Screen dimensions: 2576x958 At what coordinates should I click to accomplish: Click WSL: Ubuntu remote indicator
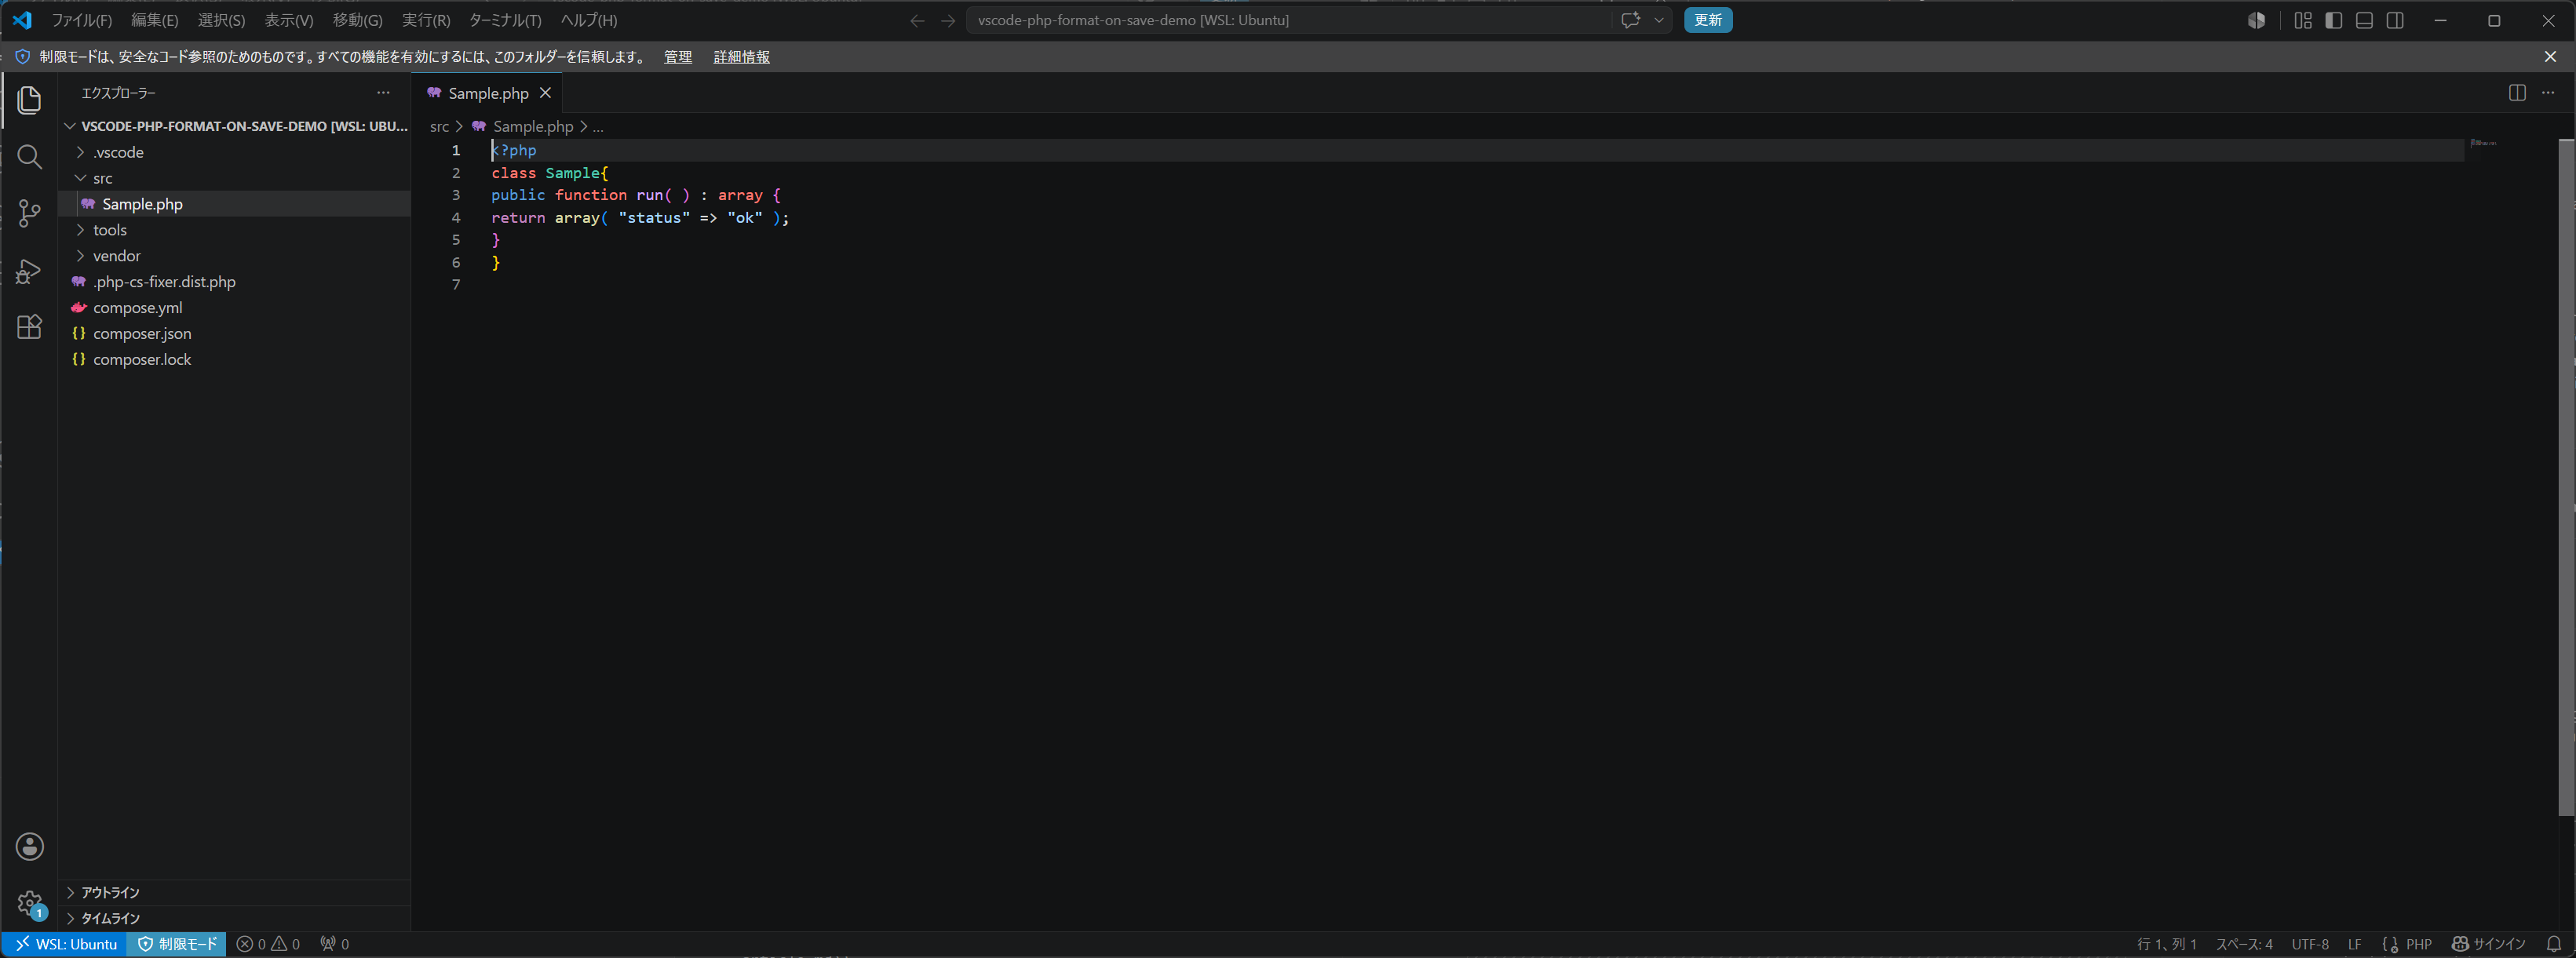click(x=66, y=944)
